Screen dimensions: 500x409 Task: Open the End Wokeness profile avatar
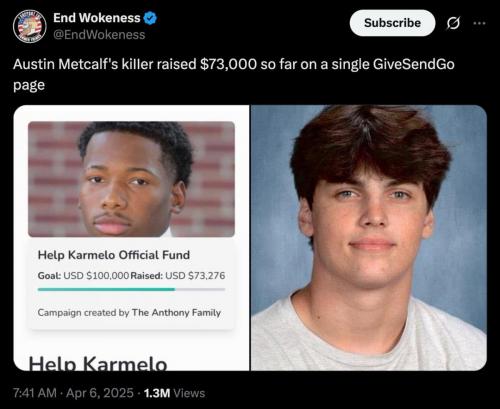click(30, 26)
